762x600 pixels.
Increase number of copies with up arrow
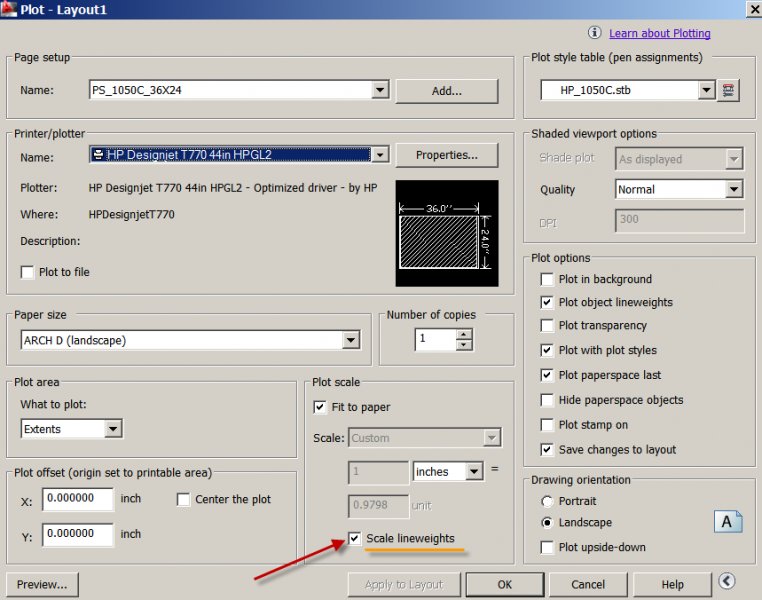(464, 335)
